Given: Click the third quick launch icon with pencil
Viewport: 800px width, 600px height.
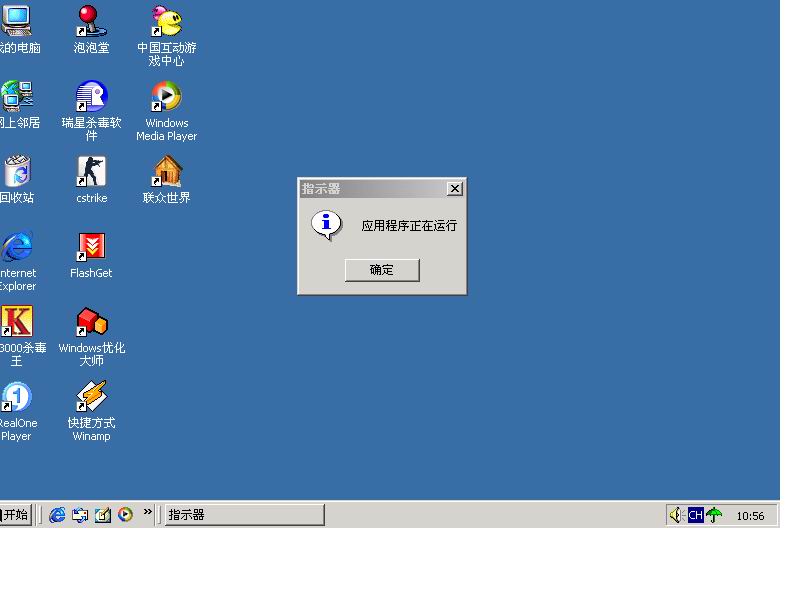Looking at the screenshot, I should coord(103,515).
